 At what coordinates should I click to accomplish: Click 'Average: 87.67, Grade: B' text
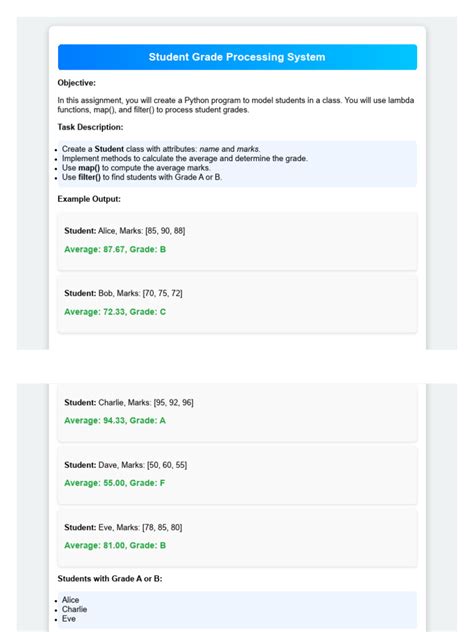tap(115, 249)
